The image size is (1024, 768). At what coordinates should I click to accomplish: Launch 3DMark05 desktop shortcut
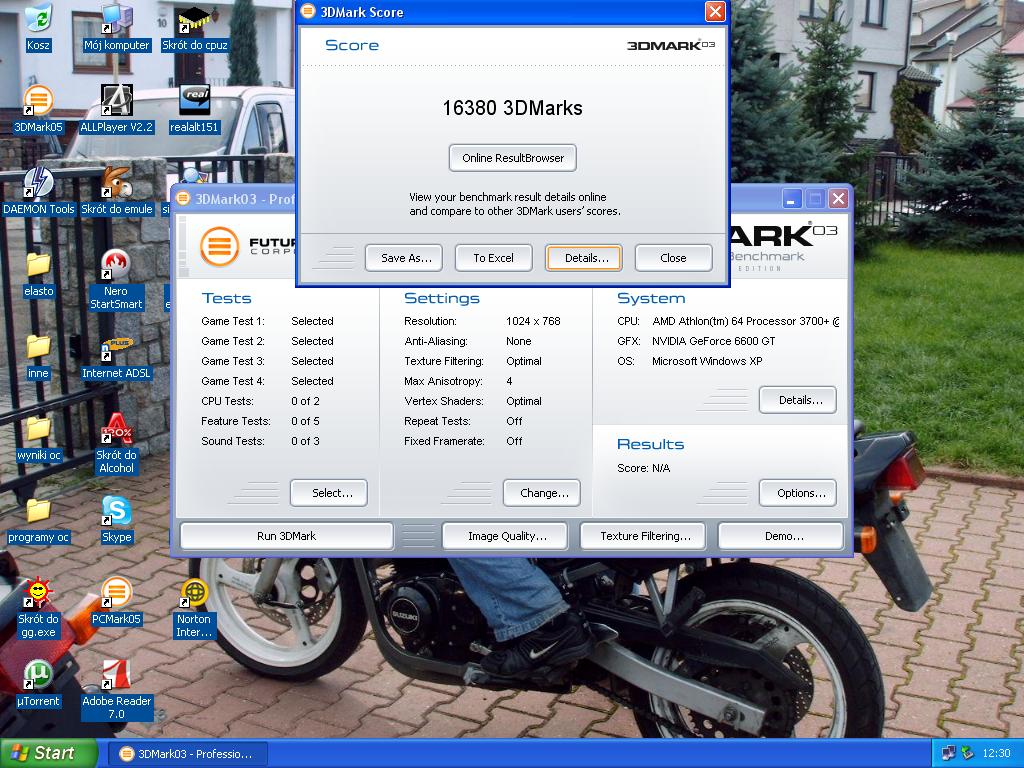tap(38, 109)
